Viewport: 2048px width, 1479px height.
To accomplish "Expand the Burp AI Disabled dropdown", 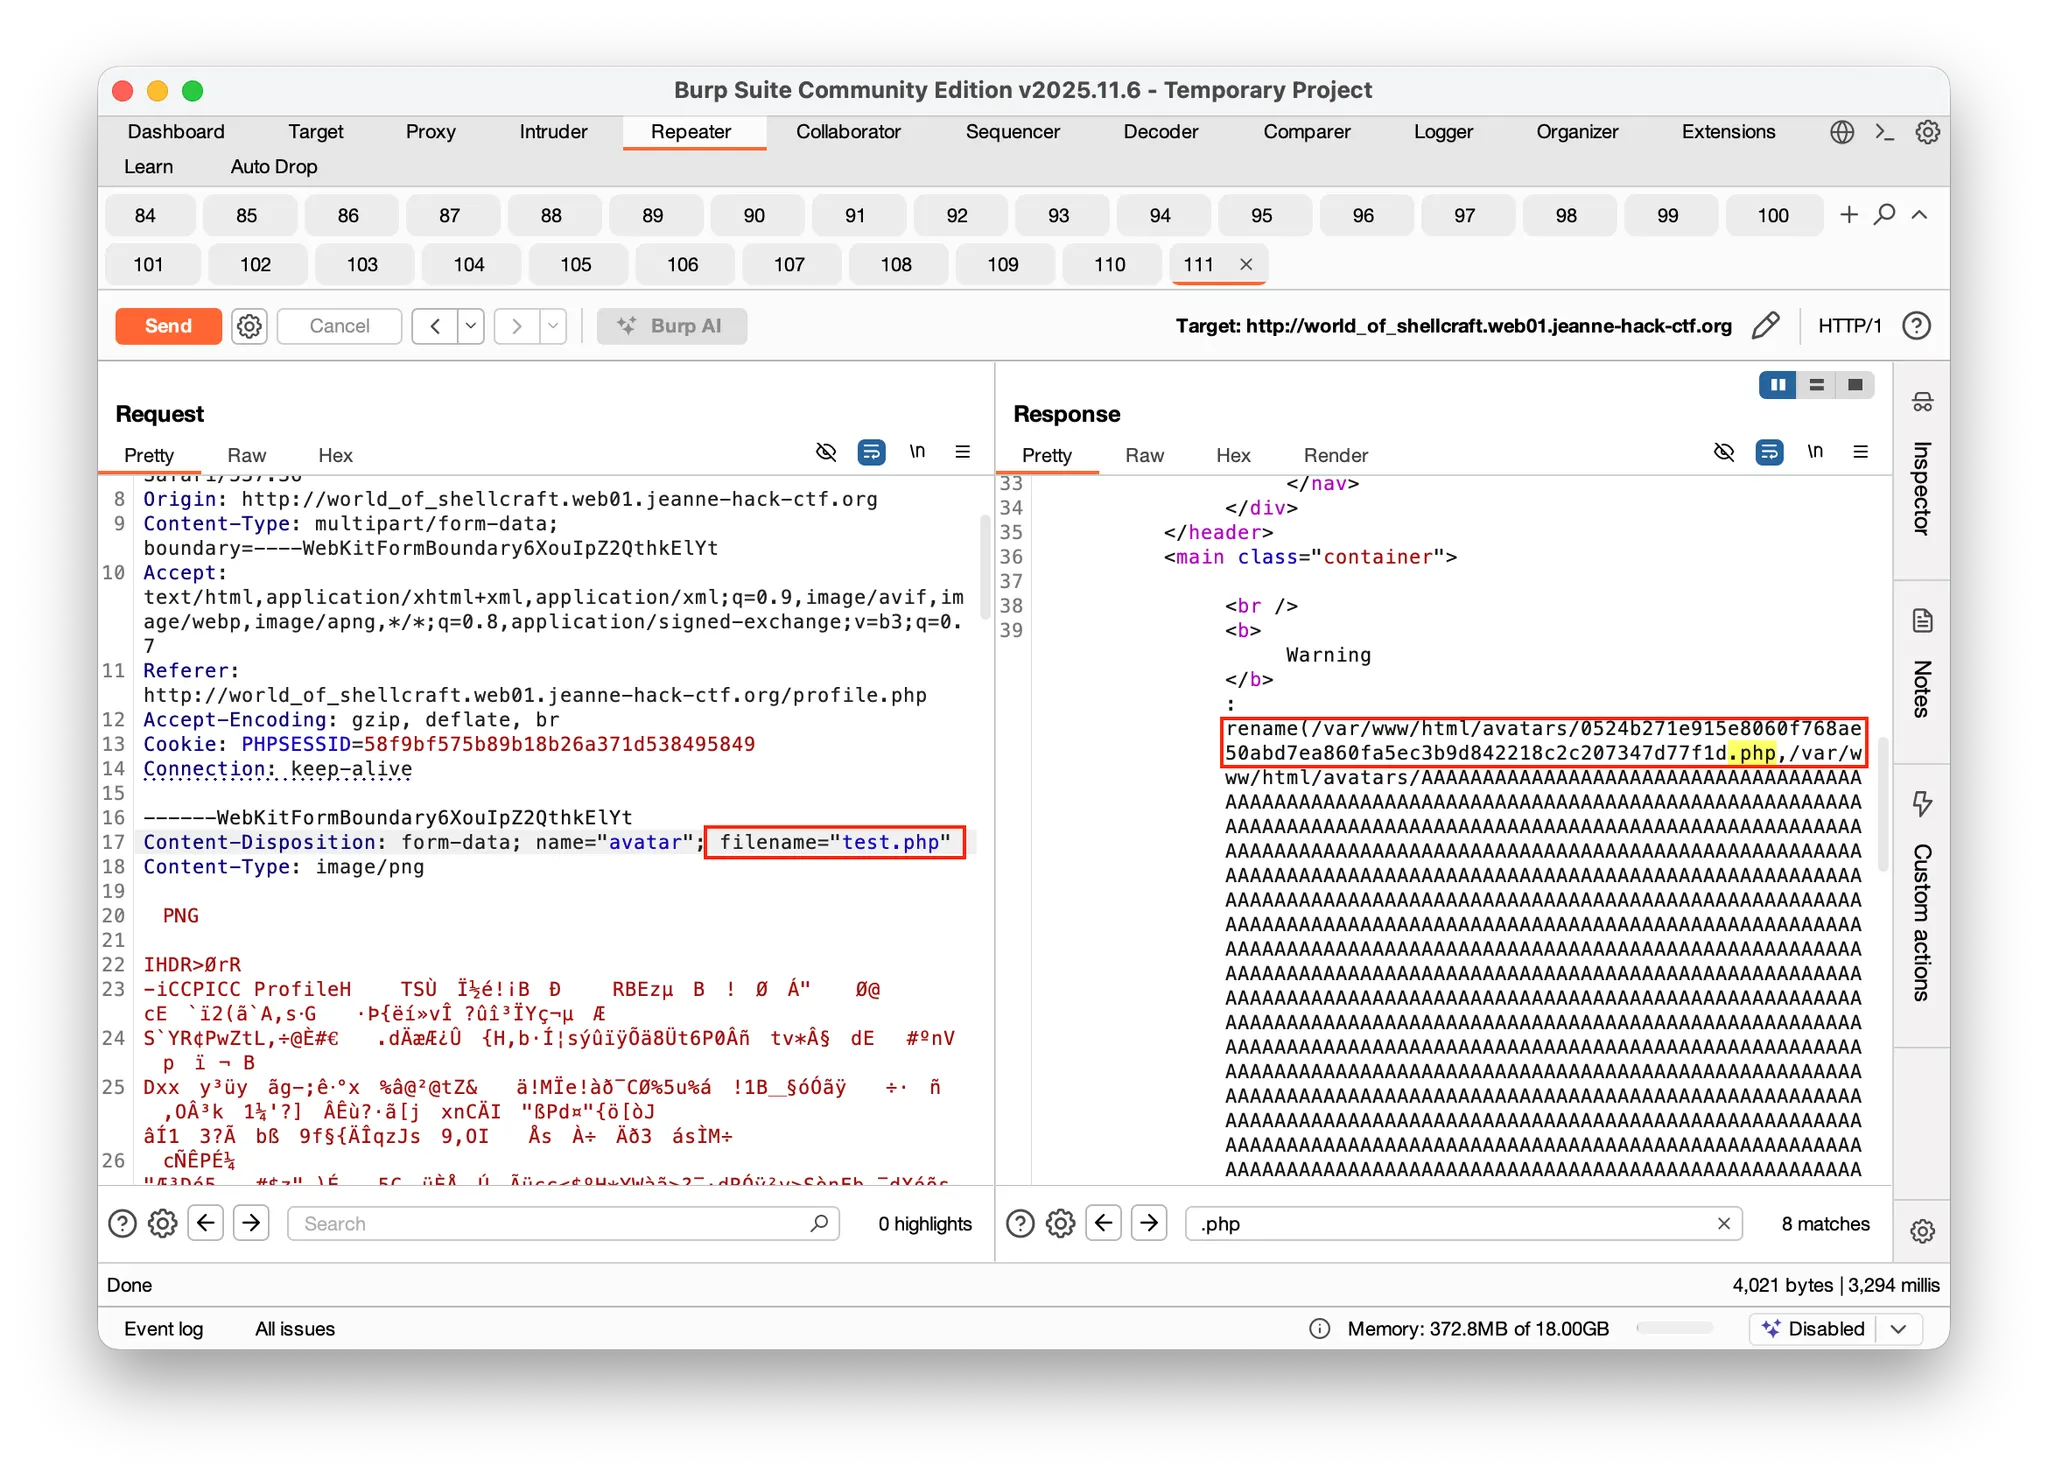I will tap(1899, 1329).
